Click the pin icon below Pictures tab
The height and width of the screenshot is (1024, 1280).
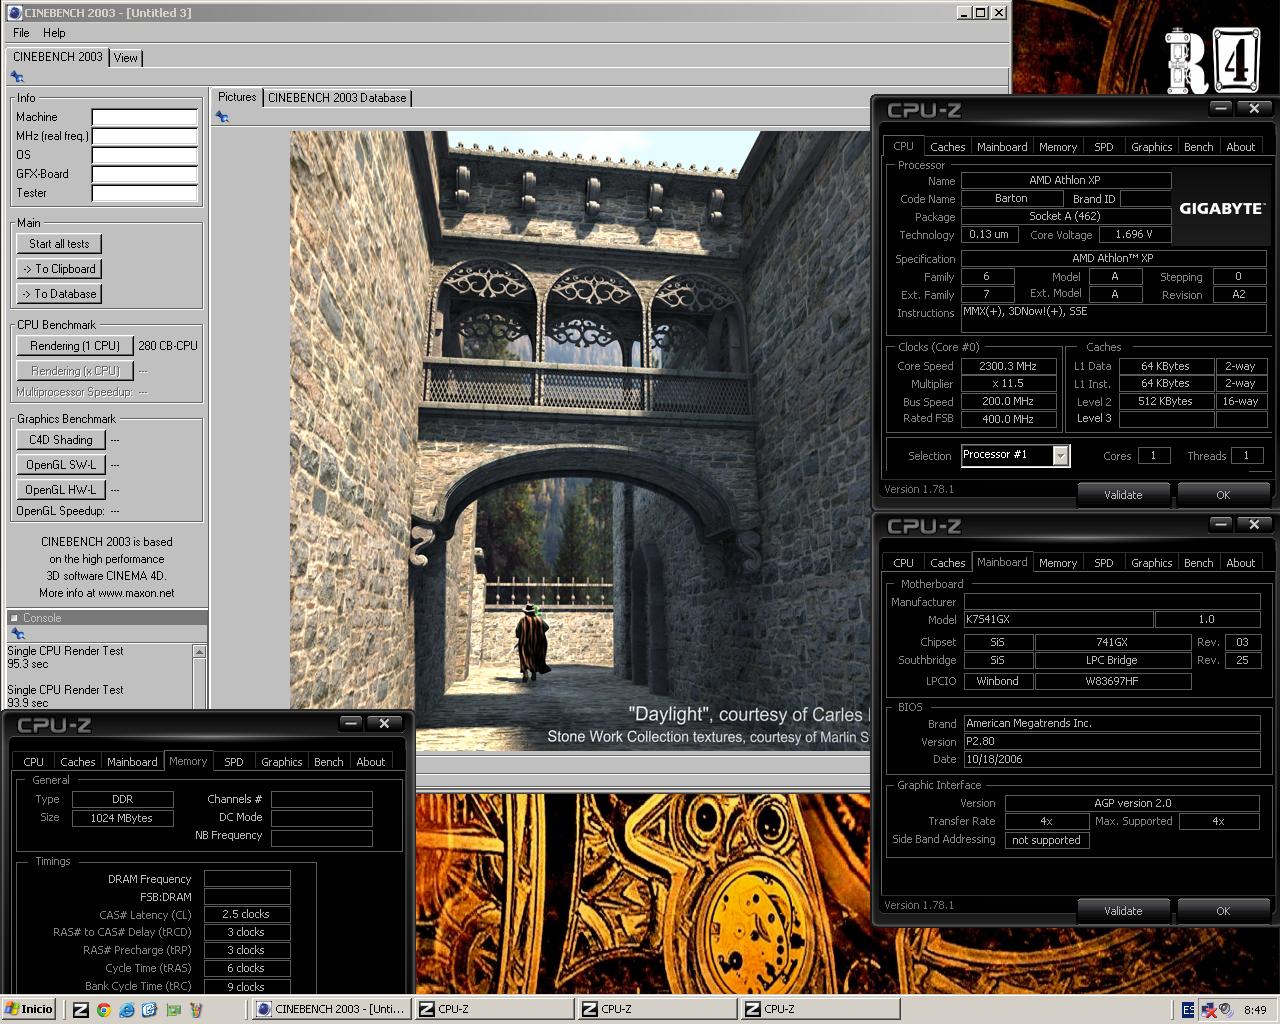[x=222, y=117]
